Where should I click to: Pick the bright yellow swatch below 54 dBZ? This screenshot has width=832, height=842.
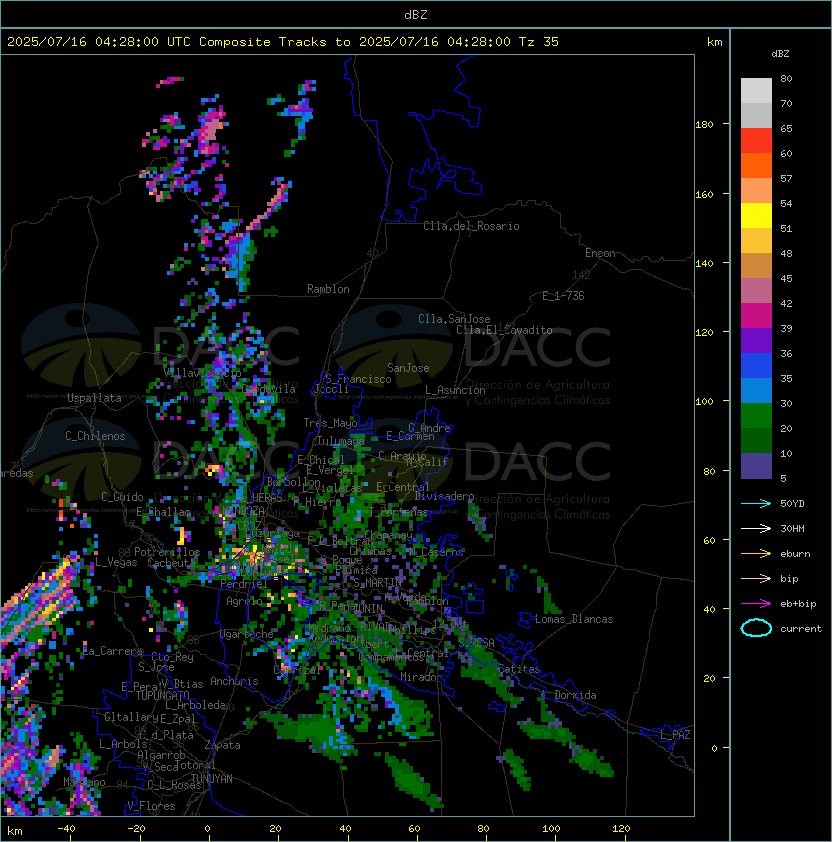[x=756, y=216]
